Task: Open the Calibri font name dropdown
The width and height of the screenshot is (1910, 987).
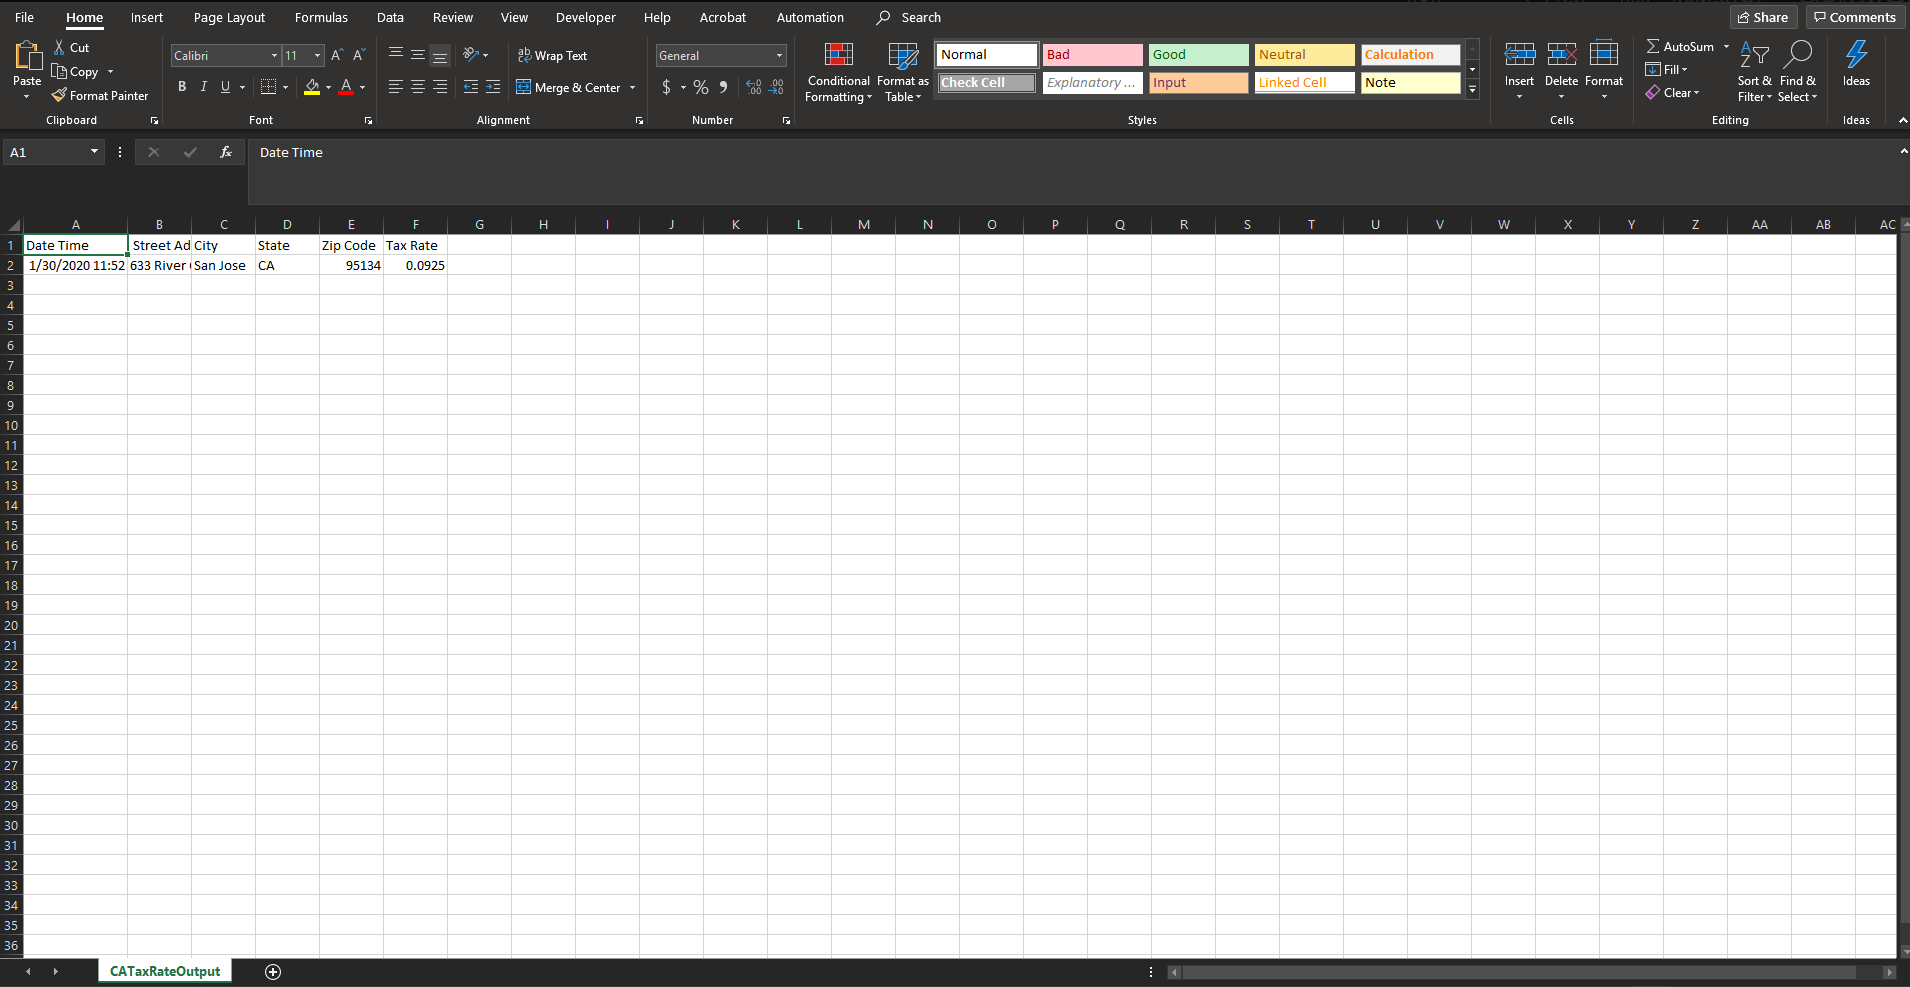Action: (274, 56)
